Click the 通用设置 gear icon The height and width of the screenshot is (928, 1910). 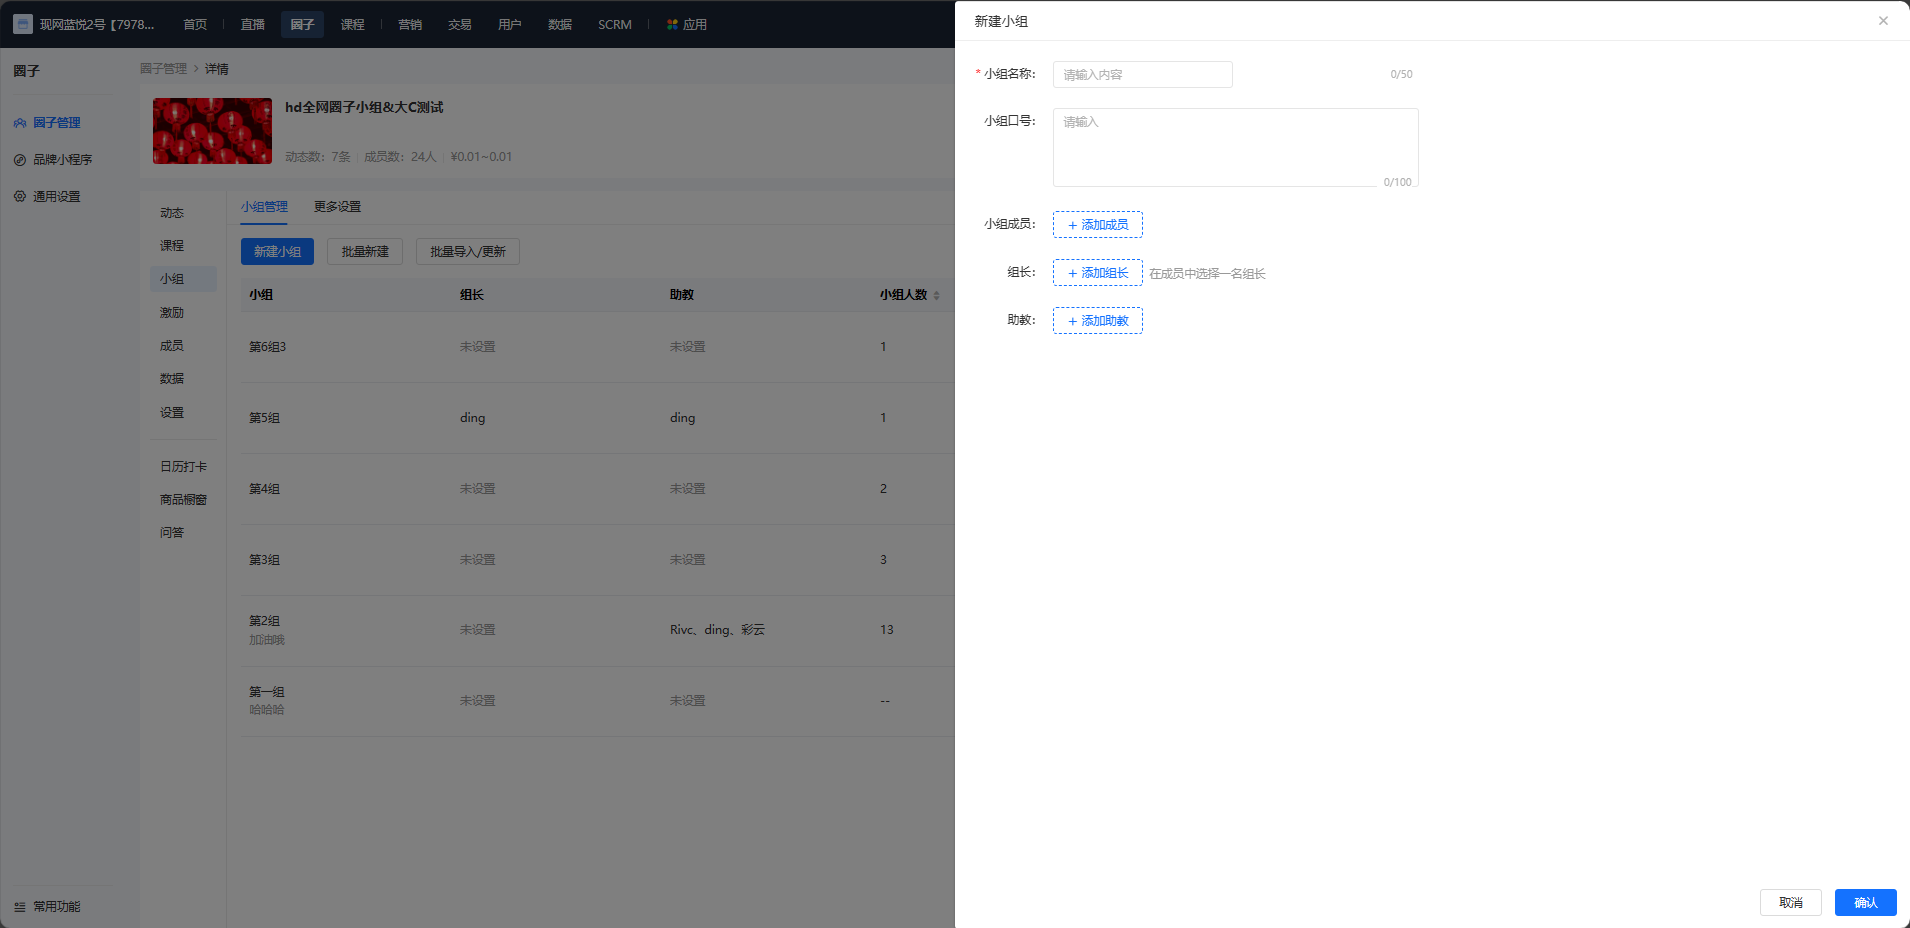[20, 197]
